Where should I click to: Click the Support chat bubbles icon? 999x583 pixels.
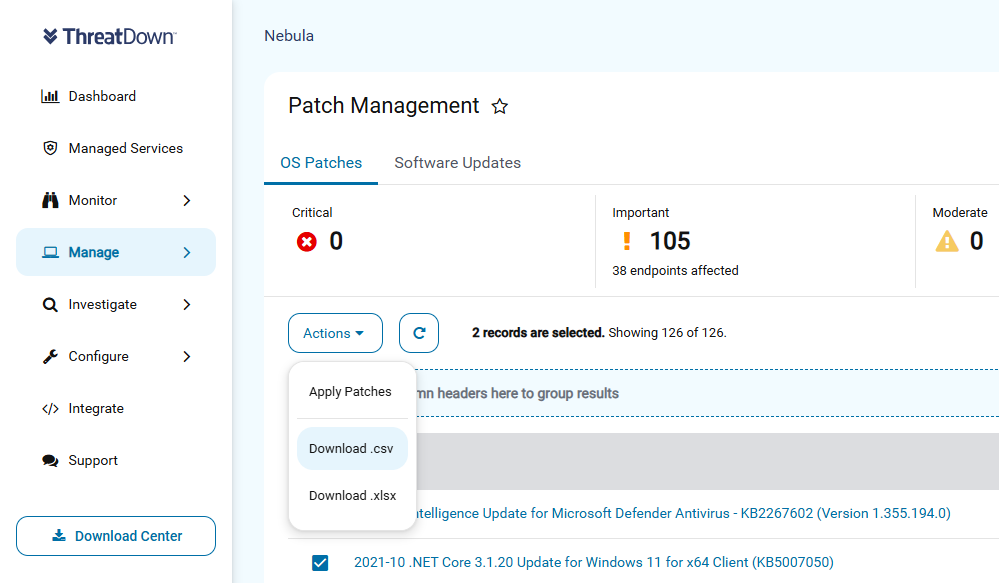tap(50, 460)
